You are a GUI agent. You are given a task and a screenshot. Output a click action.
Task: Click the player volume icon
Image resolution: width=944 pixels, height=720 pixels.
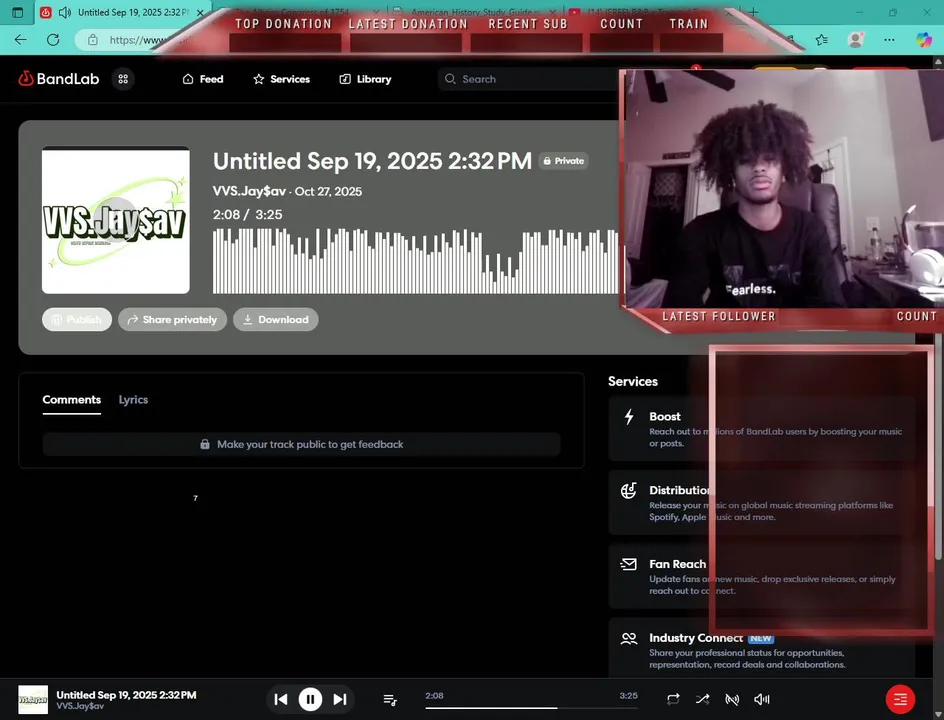point(762,700)
